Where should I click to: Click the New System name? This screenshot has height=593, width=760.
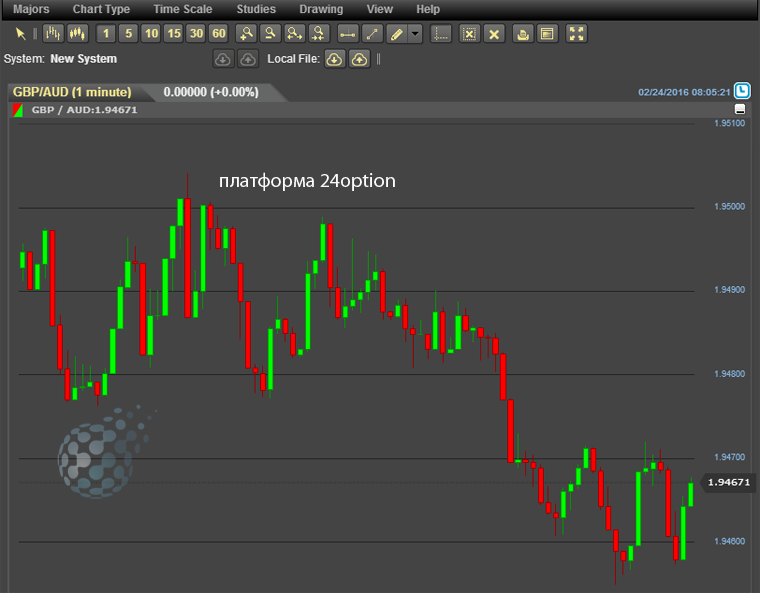click(x=84, y=59)
